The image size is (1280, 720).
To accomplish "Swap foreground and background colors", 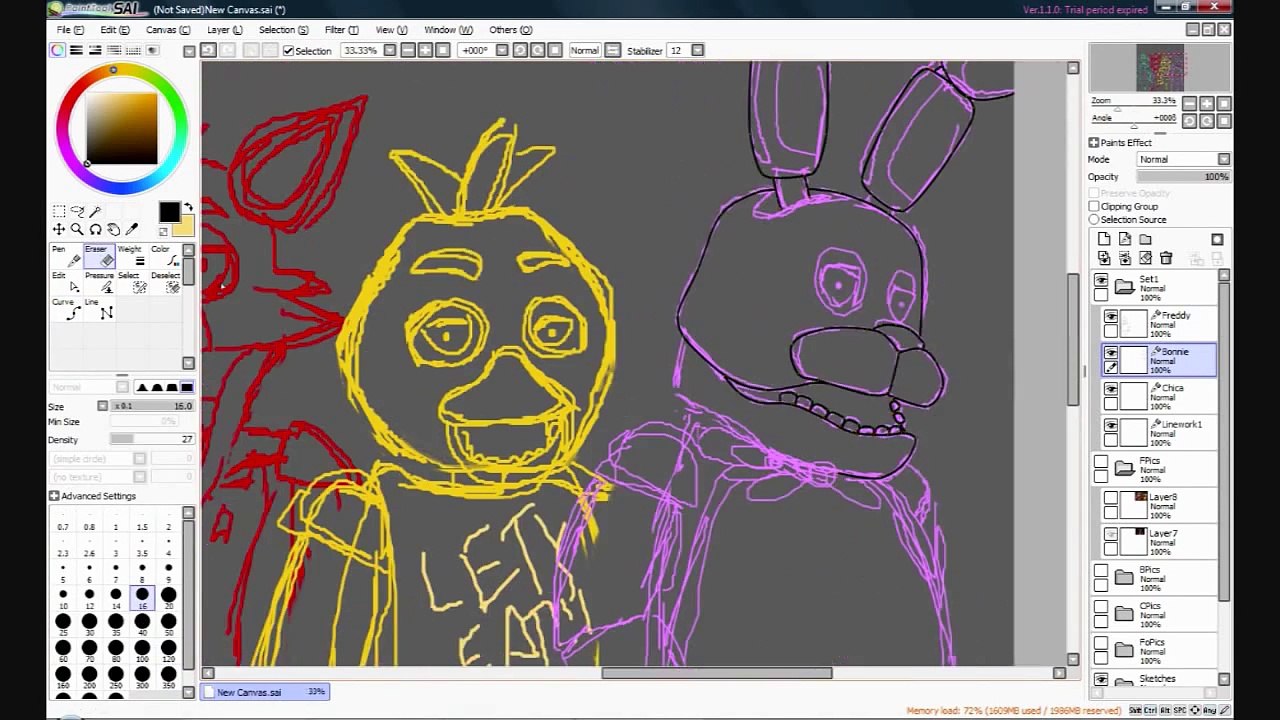I will coord(188,207).
